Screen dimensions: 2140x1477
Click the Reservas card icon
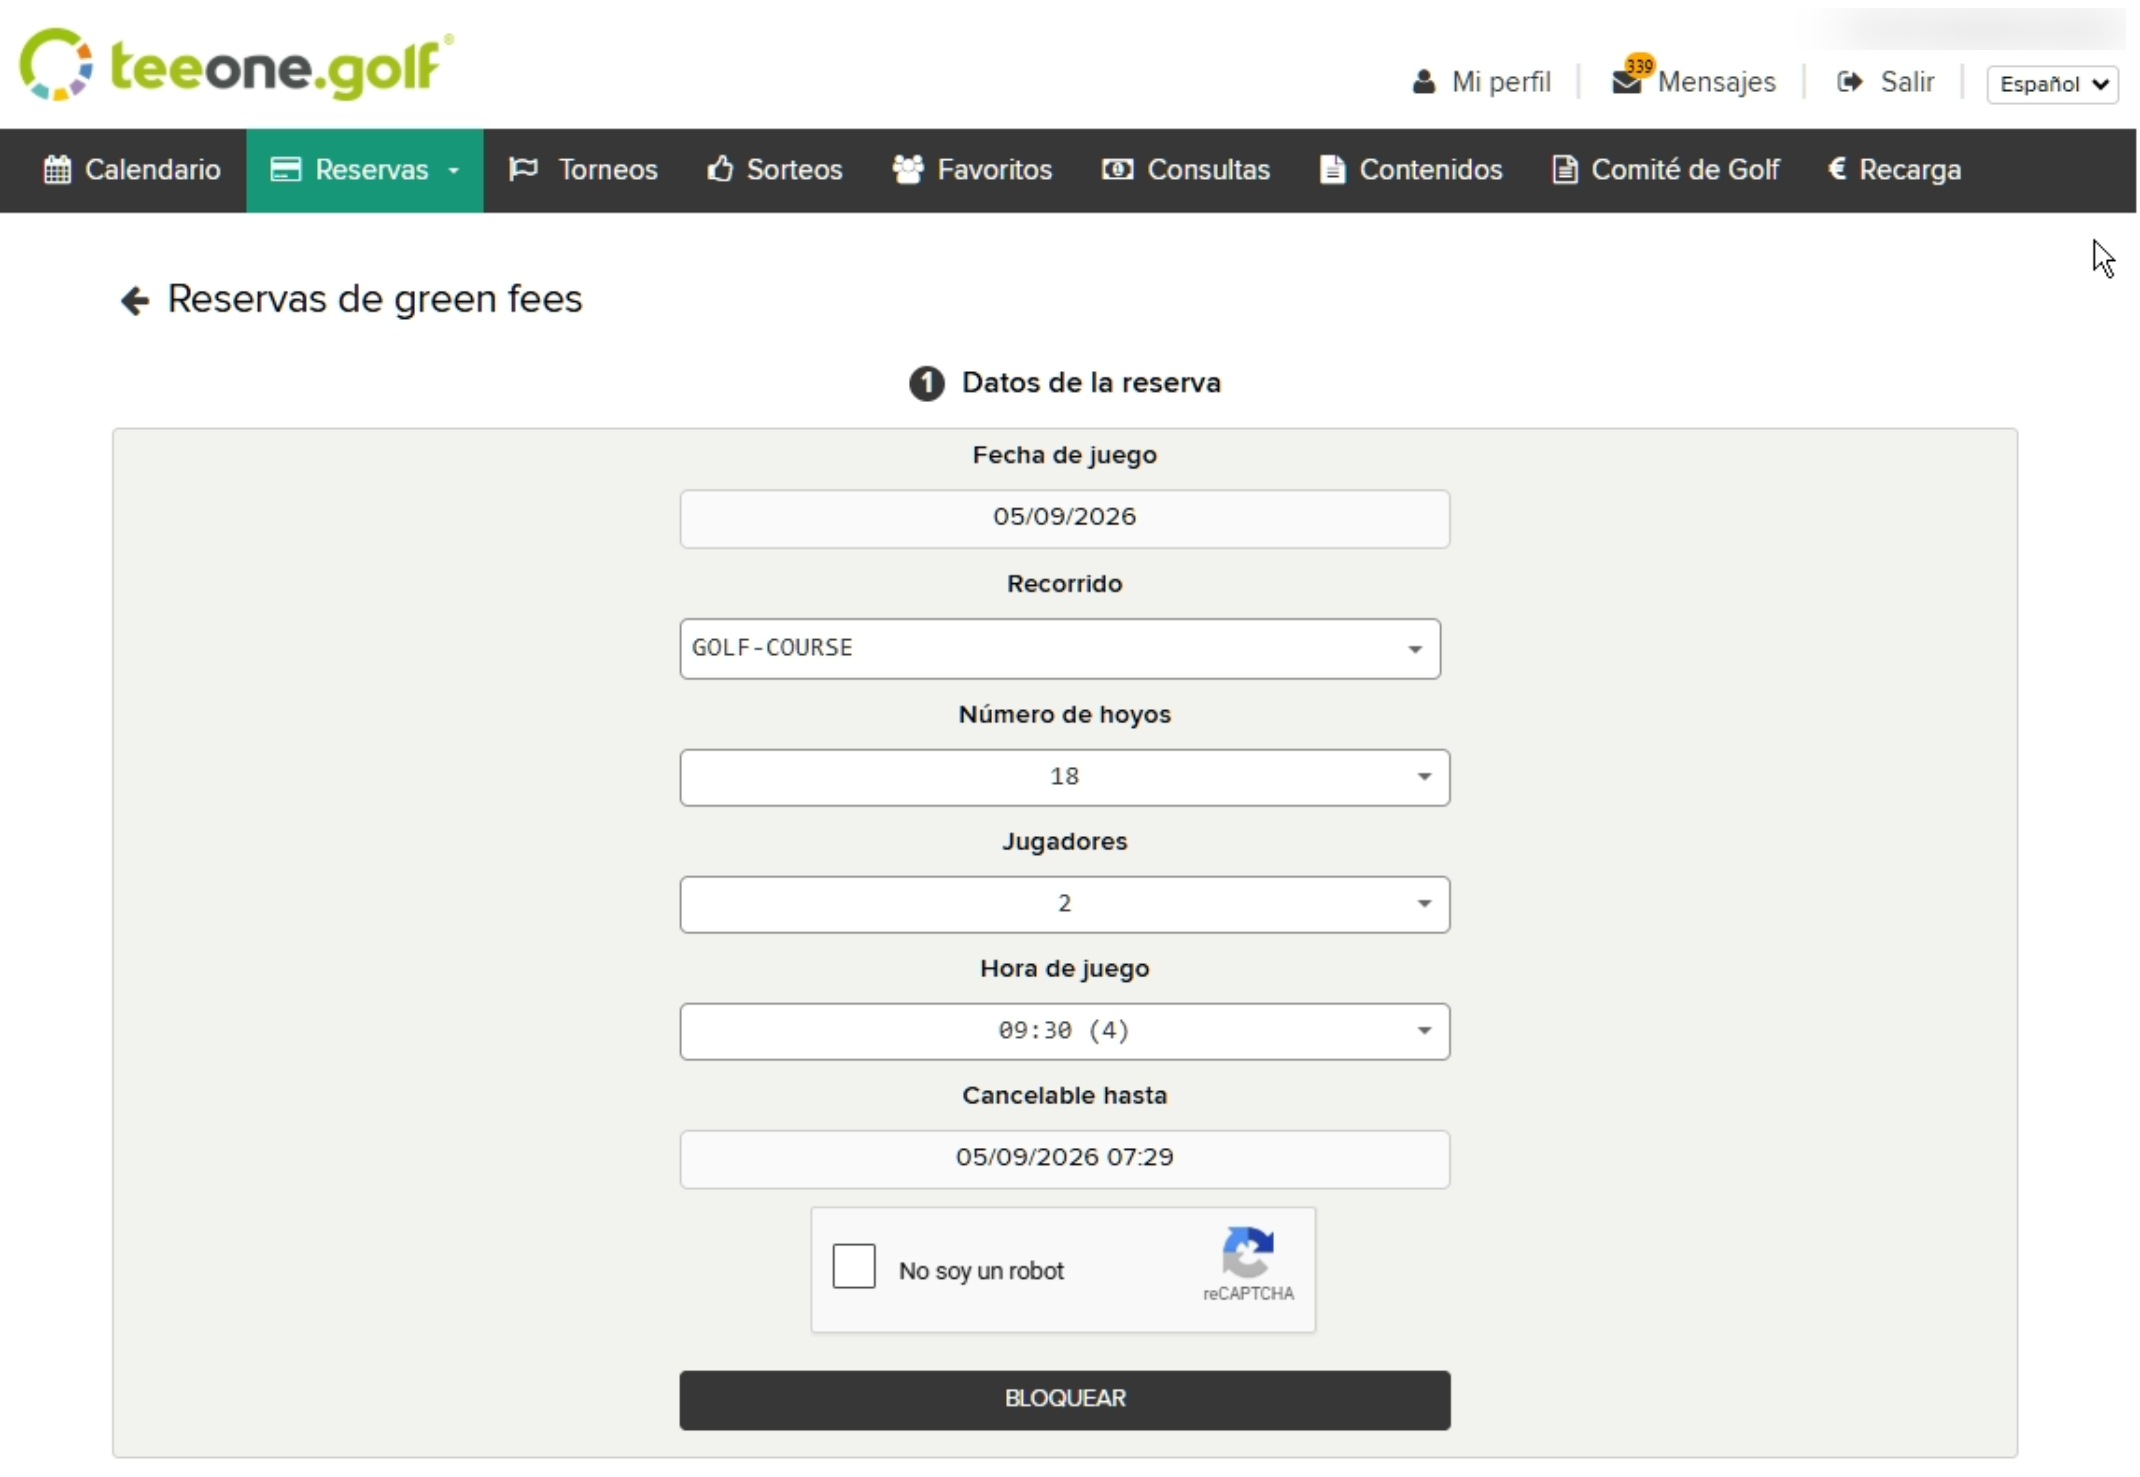(x=286, y=170)
